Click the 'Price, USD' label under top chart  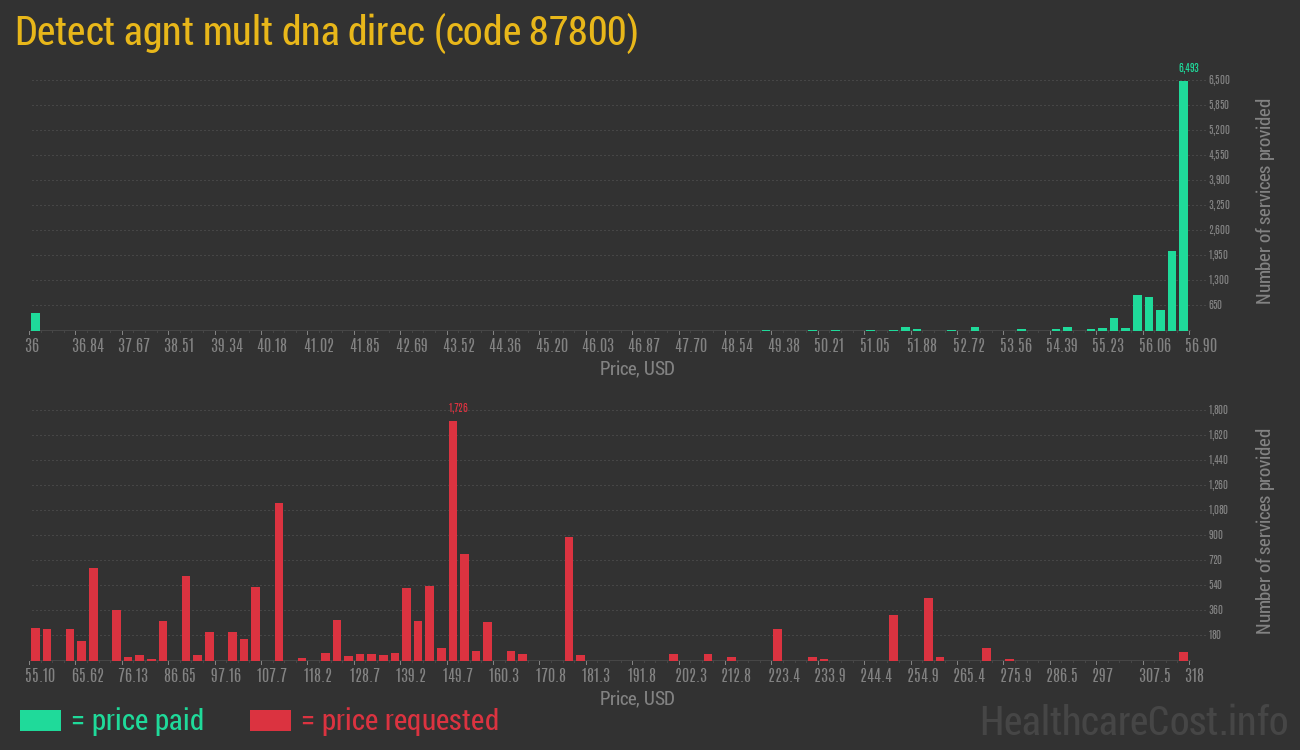point(636,369)
